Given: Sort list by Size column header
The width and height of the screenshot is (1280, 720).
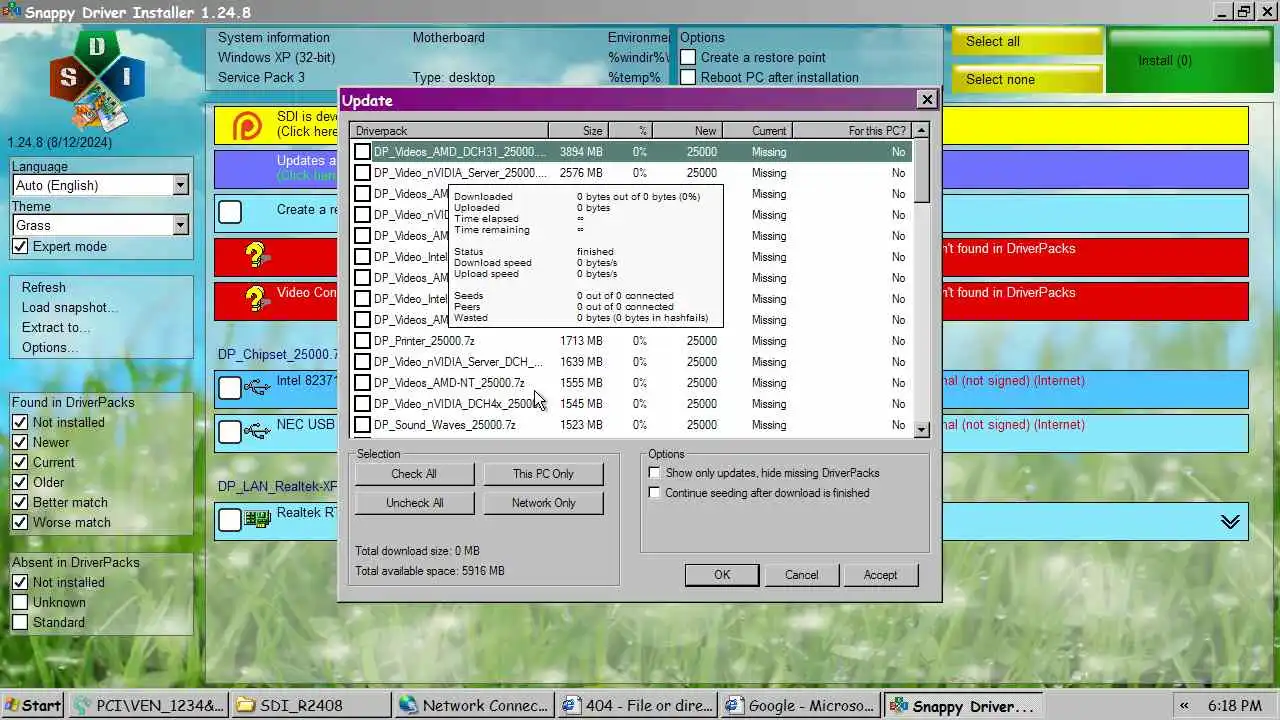Looking at the screenshot, I should click(579, 131).
